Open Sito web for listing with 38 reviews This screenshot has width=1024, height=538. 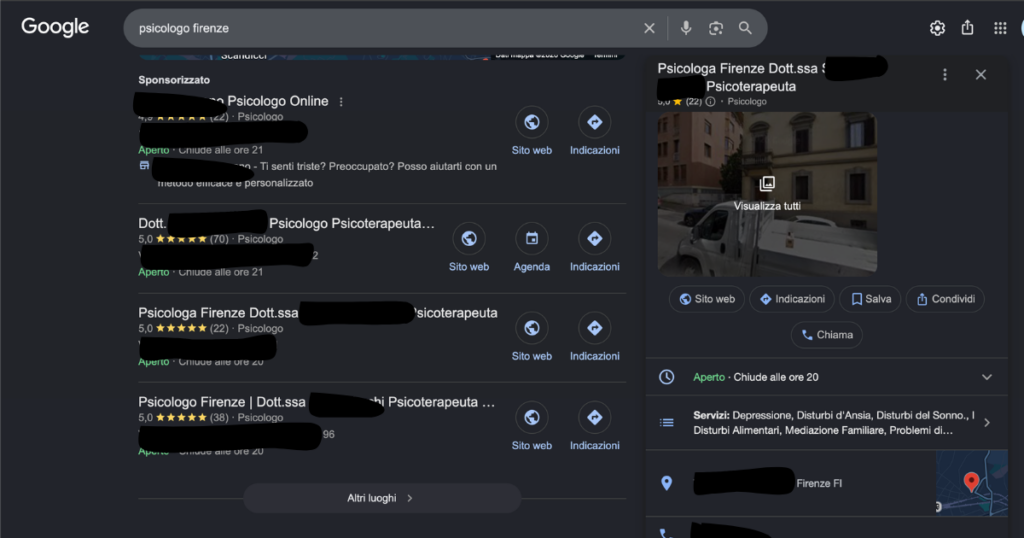(532, 428)
